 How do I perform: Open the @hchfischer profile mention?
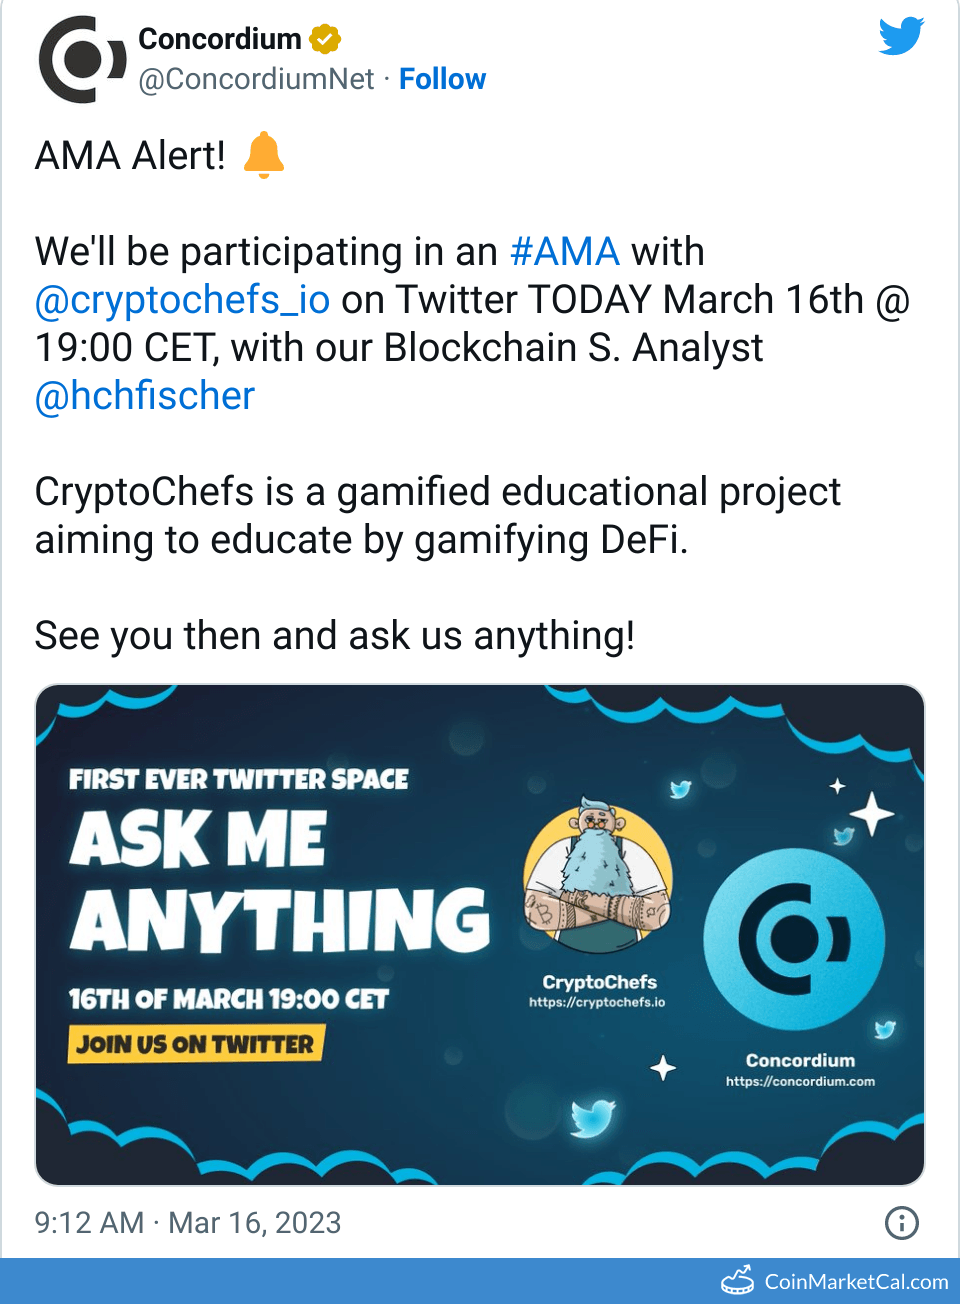click(x=145, y=396)
